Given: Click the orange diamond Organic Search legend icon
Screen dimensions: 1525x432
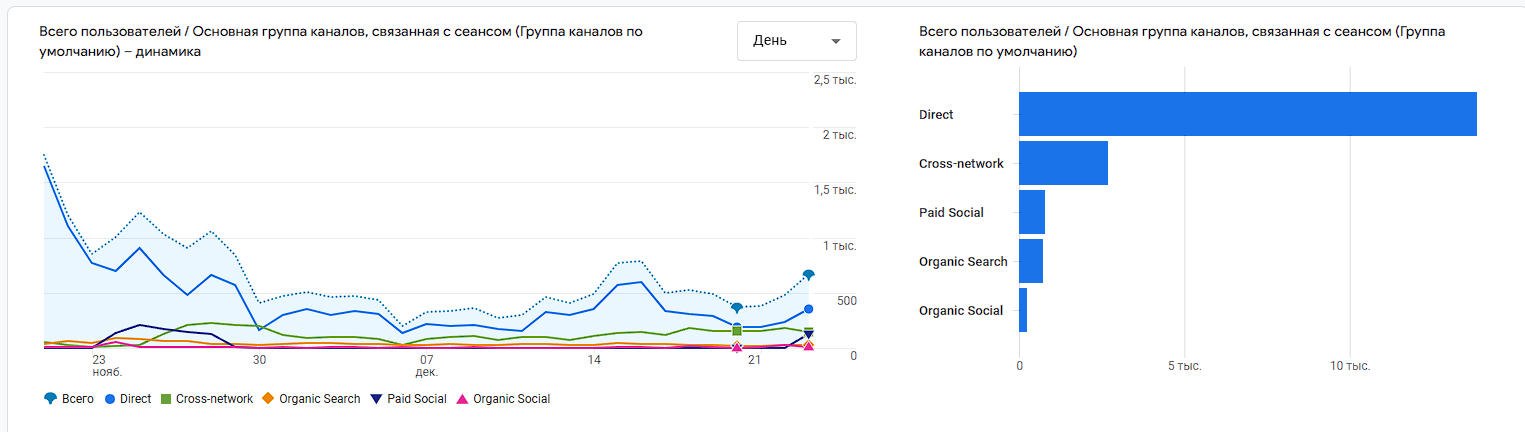Looking at the screenshot, I should click(x=268, y=399).
